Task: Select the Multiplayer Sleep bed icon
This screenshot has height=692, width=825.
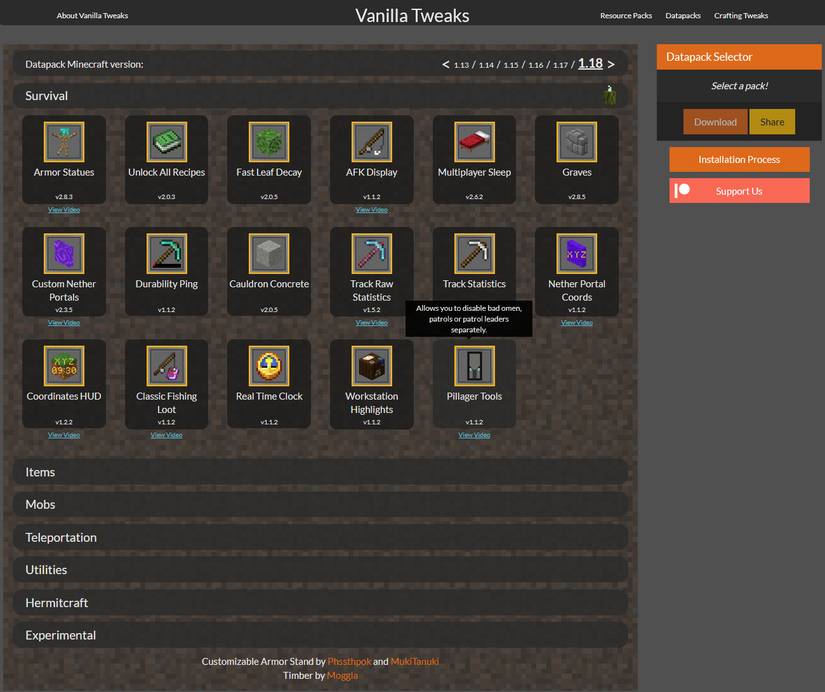Action: 474,140
